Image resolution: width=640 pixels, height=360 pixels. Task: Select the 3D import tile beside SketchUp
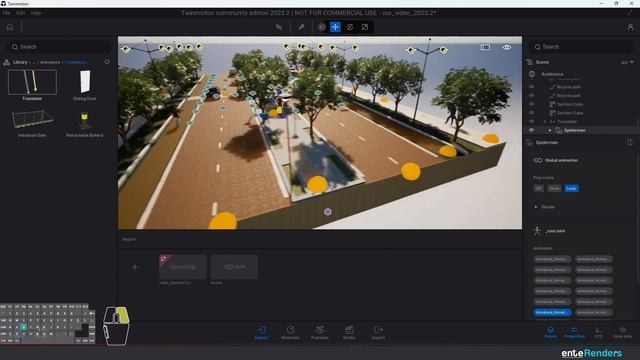click(x=234, y=267)
